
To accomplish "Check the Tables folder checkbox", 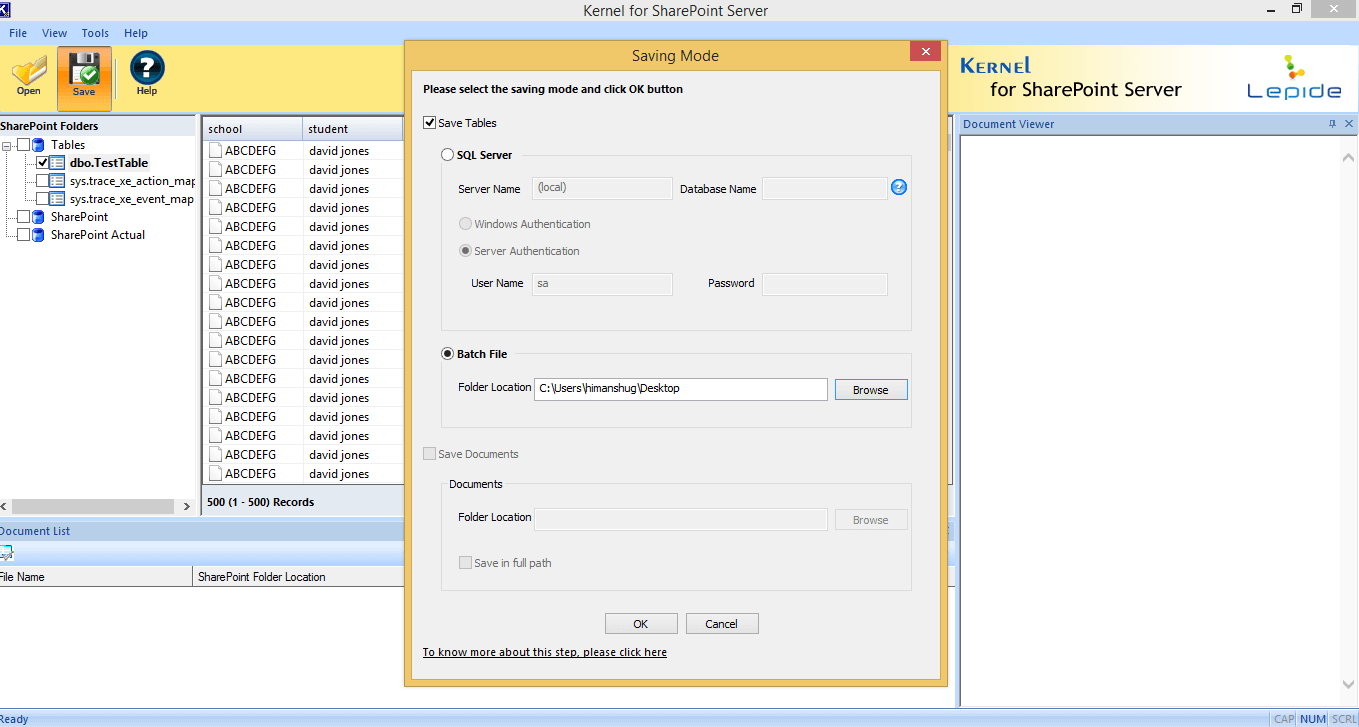I will click(24, 145).
